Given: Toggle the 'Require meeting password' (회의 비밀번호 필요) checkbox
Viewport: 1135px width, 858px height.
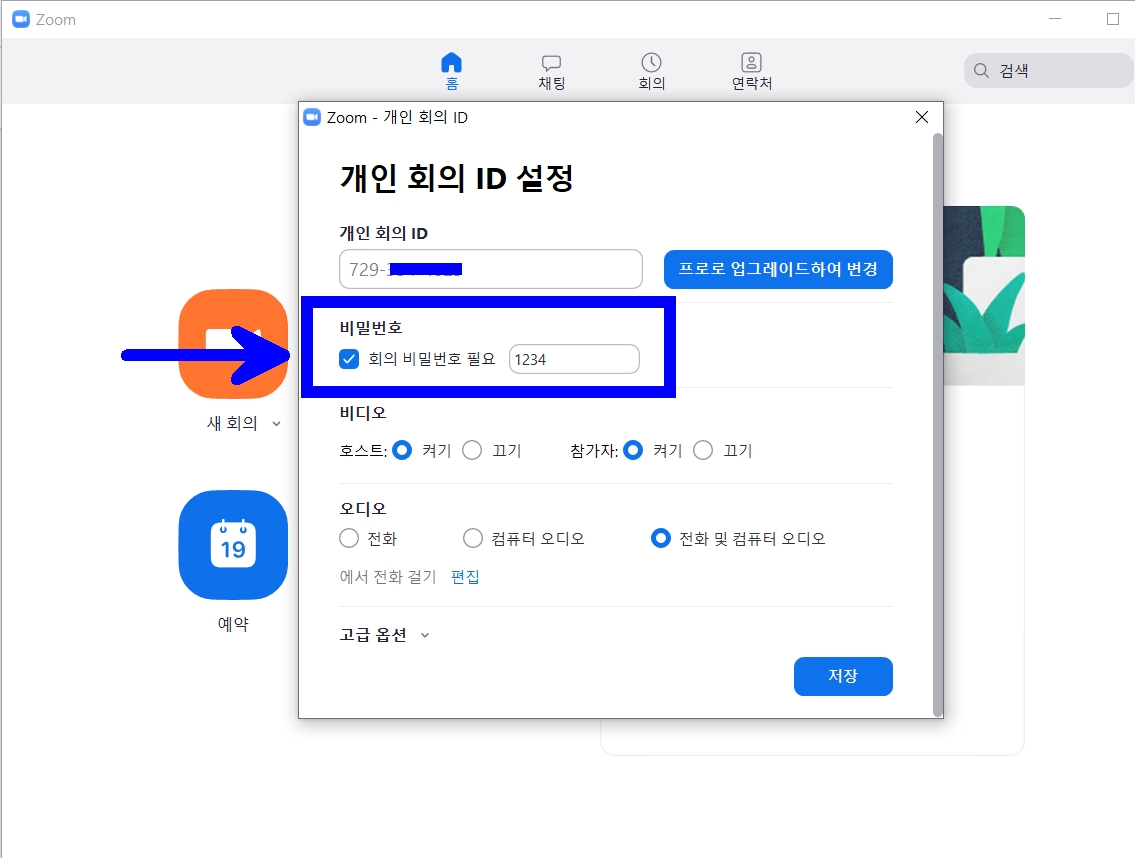Looking at the screenshot, I should coord(349,359).
